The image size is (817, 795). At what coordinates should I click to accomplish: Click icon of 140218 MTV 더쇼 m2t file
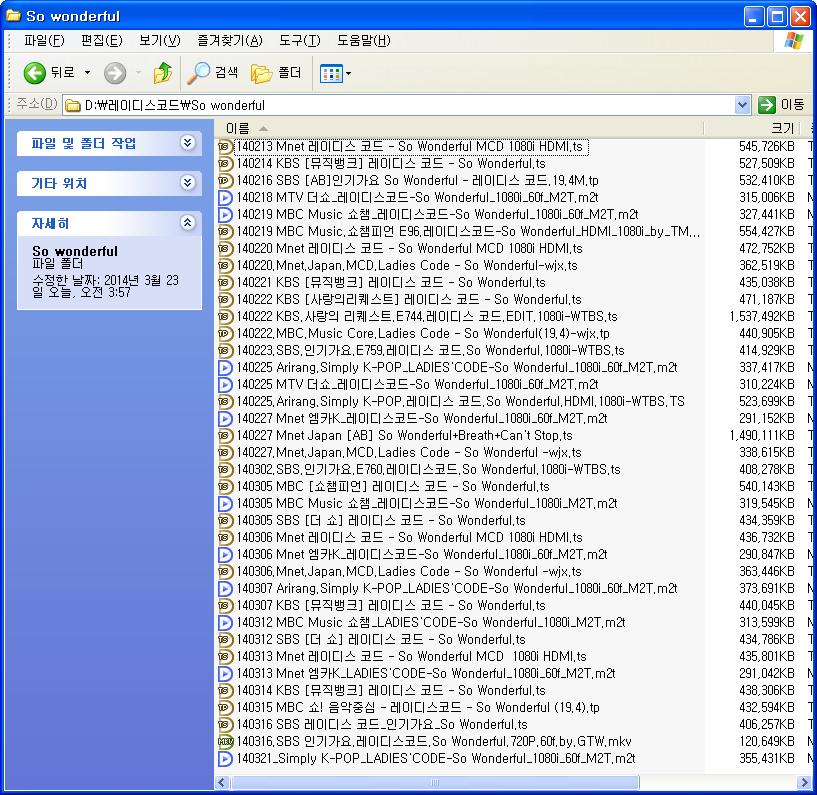[x=225, y=197]
